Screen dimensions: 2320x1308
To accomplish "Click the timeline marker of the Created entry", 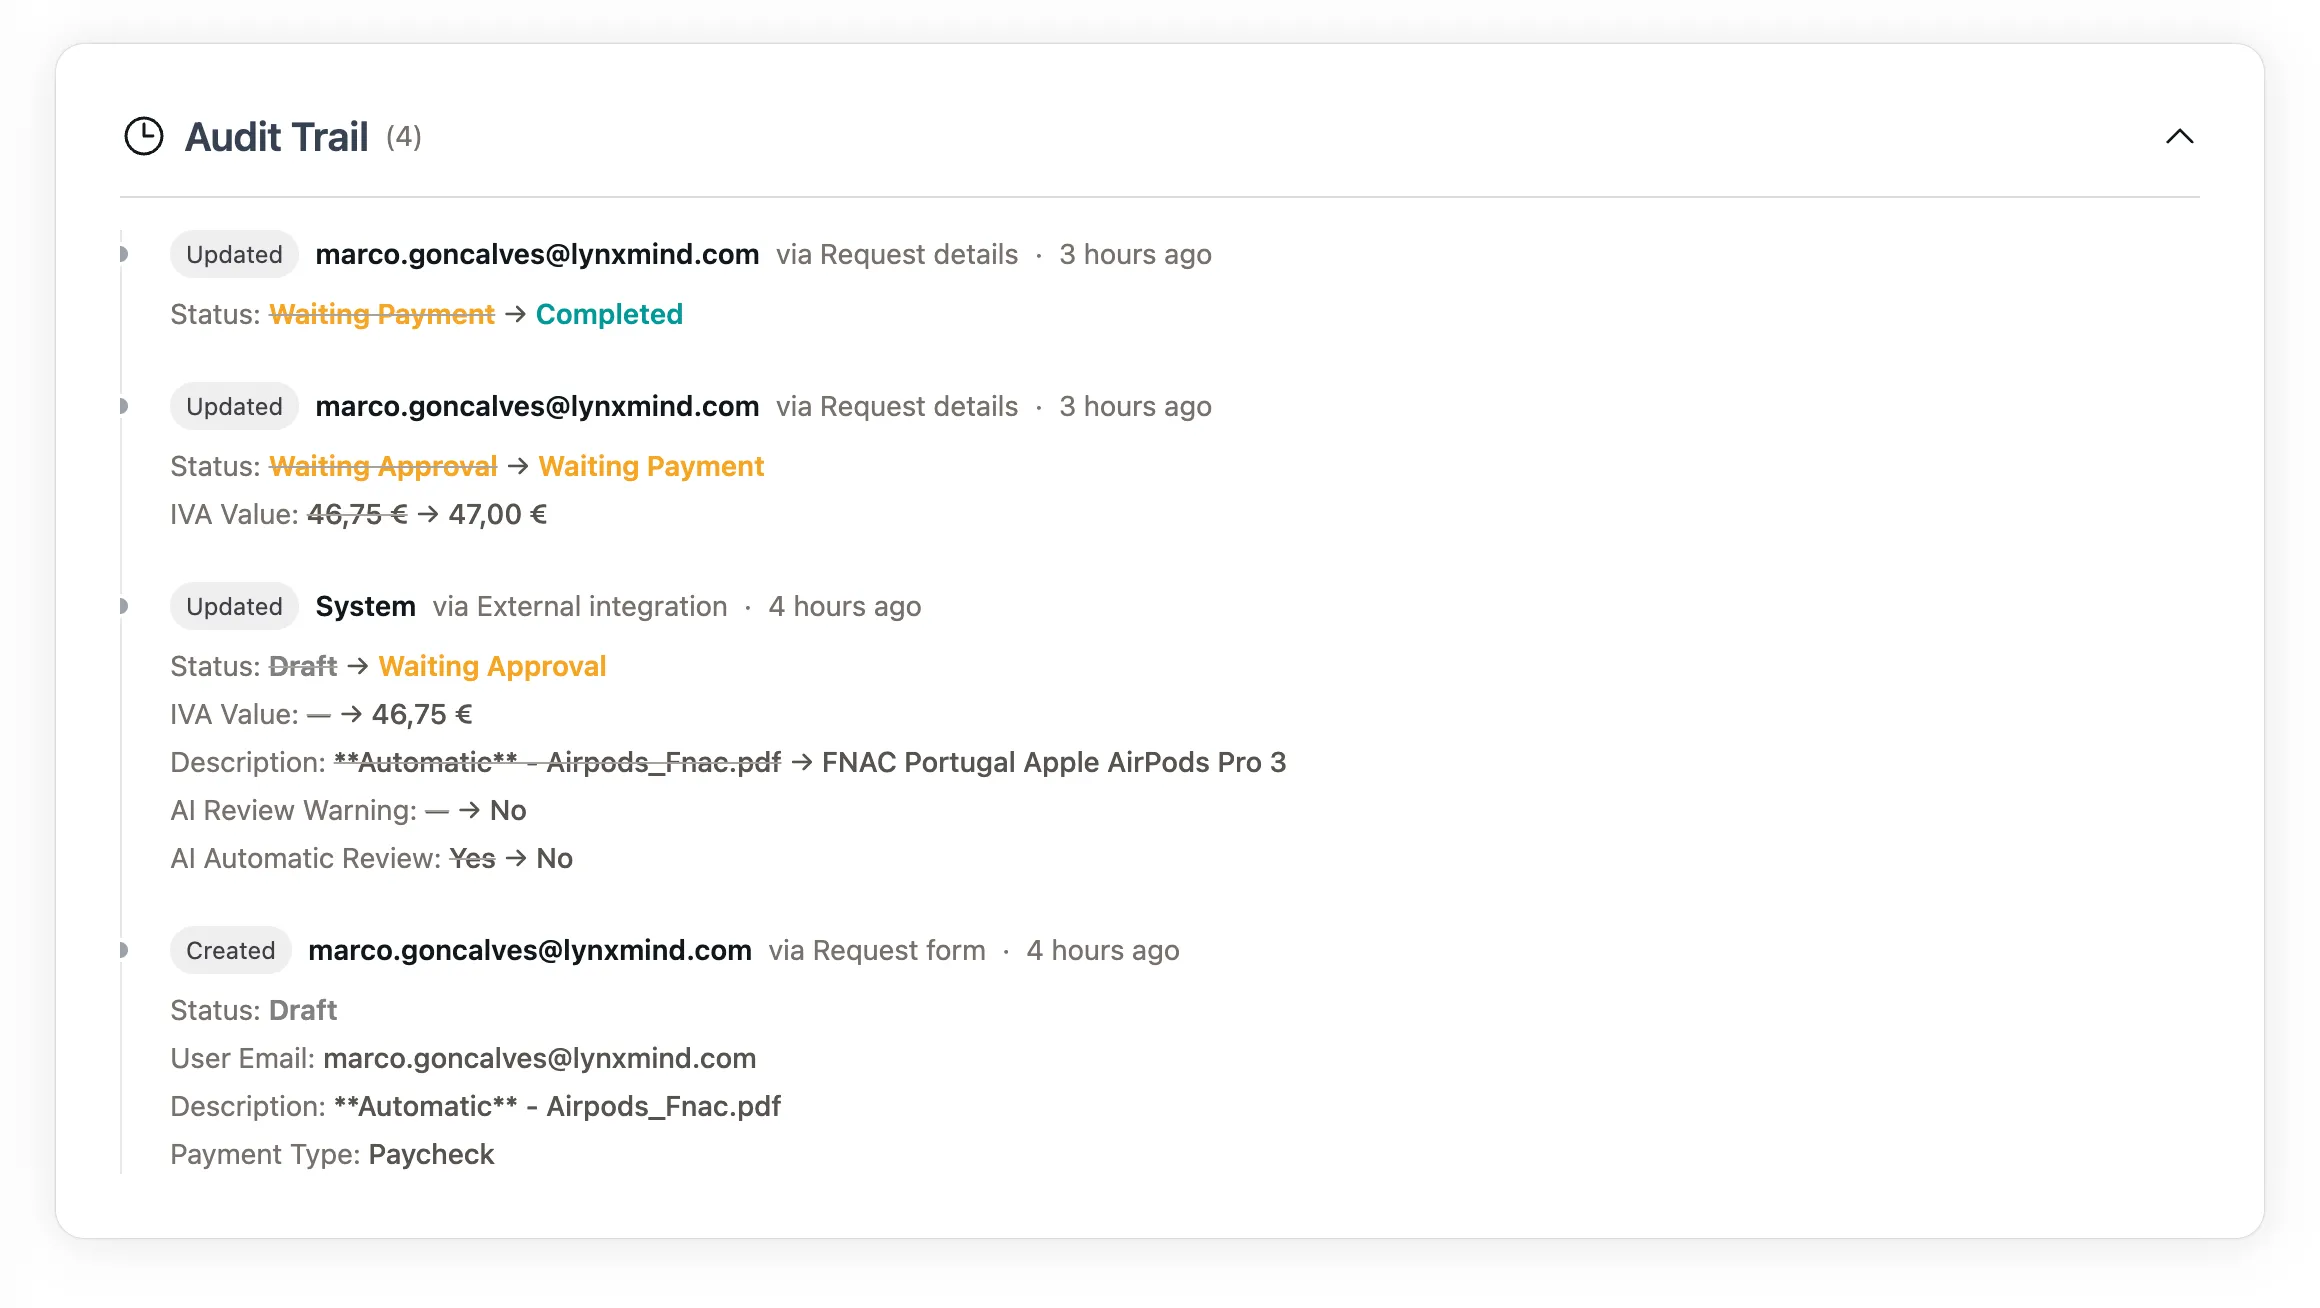I will (x=122, y=951).
